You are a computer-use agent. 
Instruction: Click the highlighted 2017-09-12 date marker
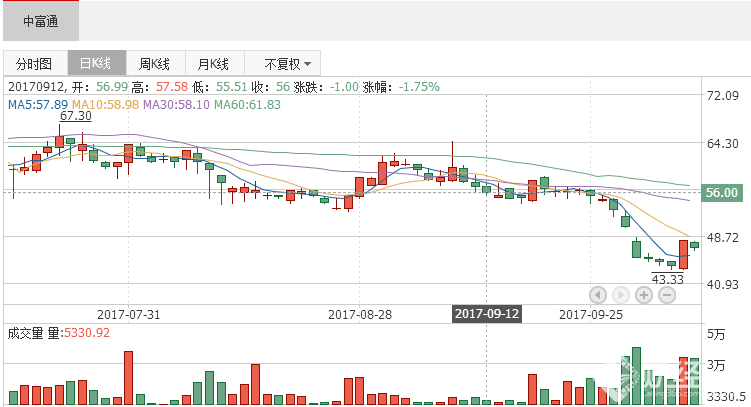point(487,314)
